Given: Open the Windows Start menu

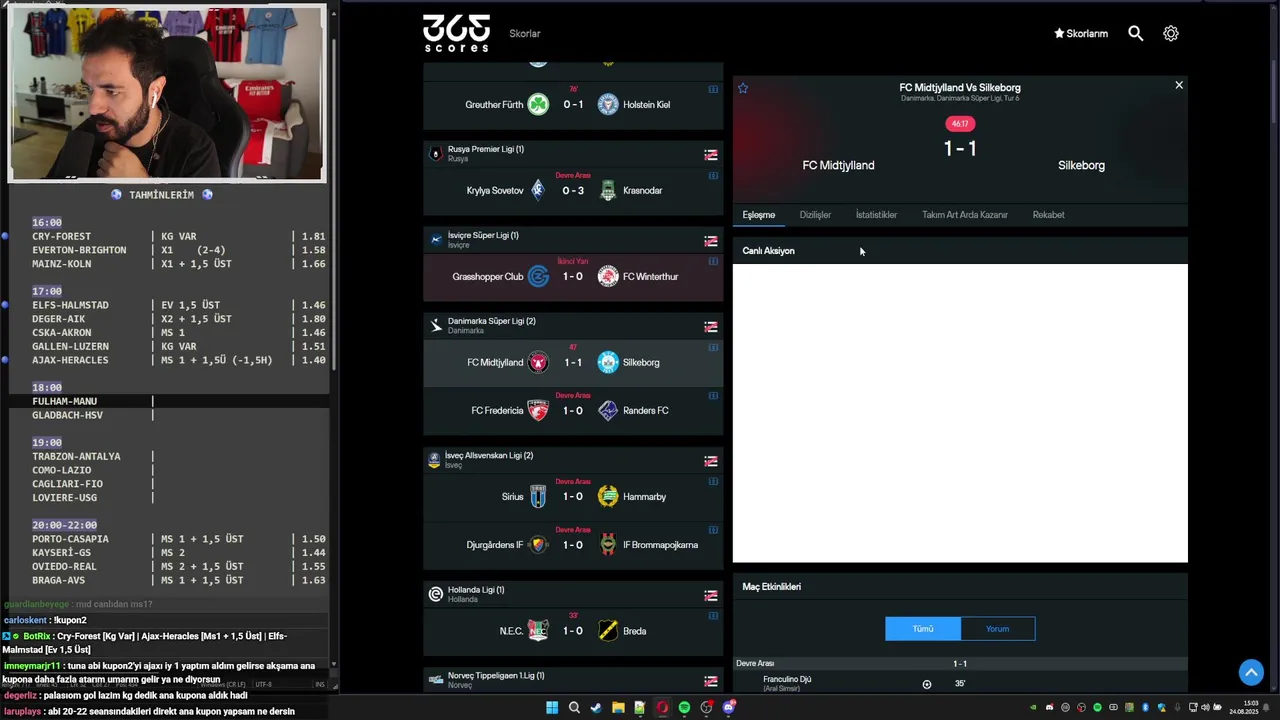Looking at the screenshot, I should coord(552,708).
